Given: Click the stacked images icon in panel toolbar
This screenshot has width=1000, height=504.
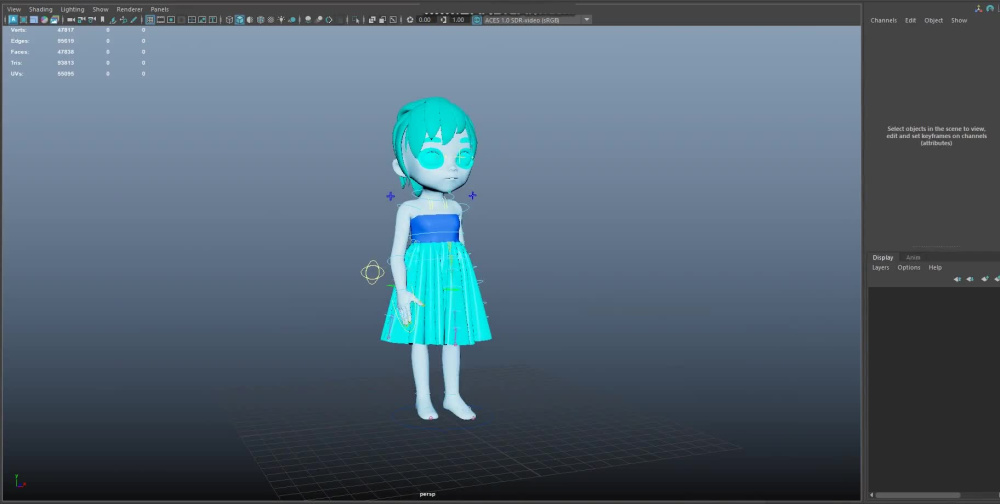Looking at the screenshot, I should pyautogui.click(x=55, y=20).
